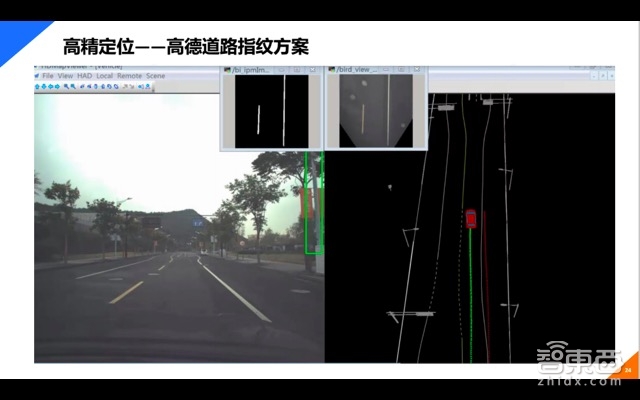Click the second magnifier zoom icon
The image size is (640, 400).
point(74,87)
